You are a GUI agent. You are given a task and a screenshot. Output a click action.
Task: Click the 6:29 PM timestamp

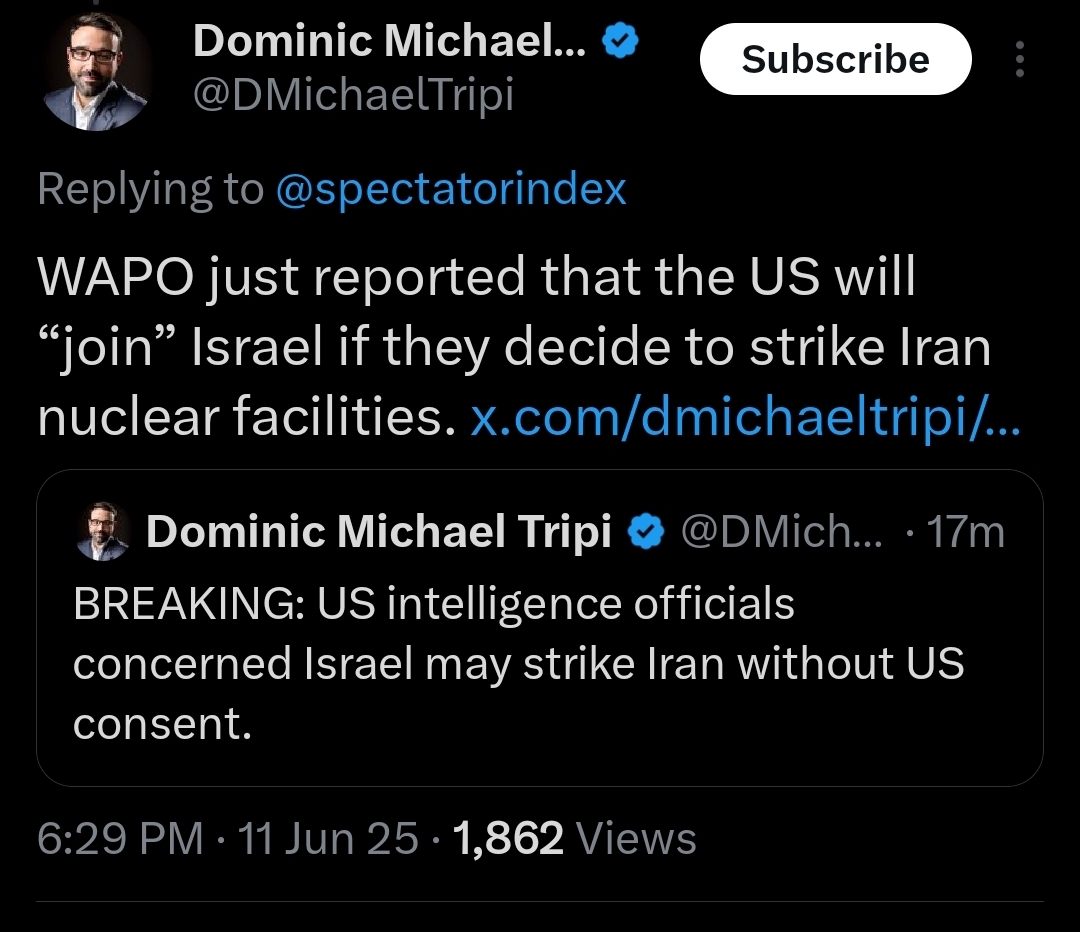pos(121,838)
